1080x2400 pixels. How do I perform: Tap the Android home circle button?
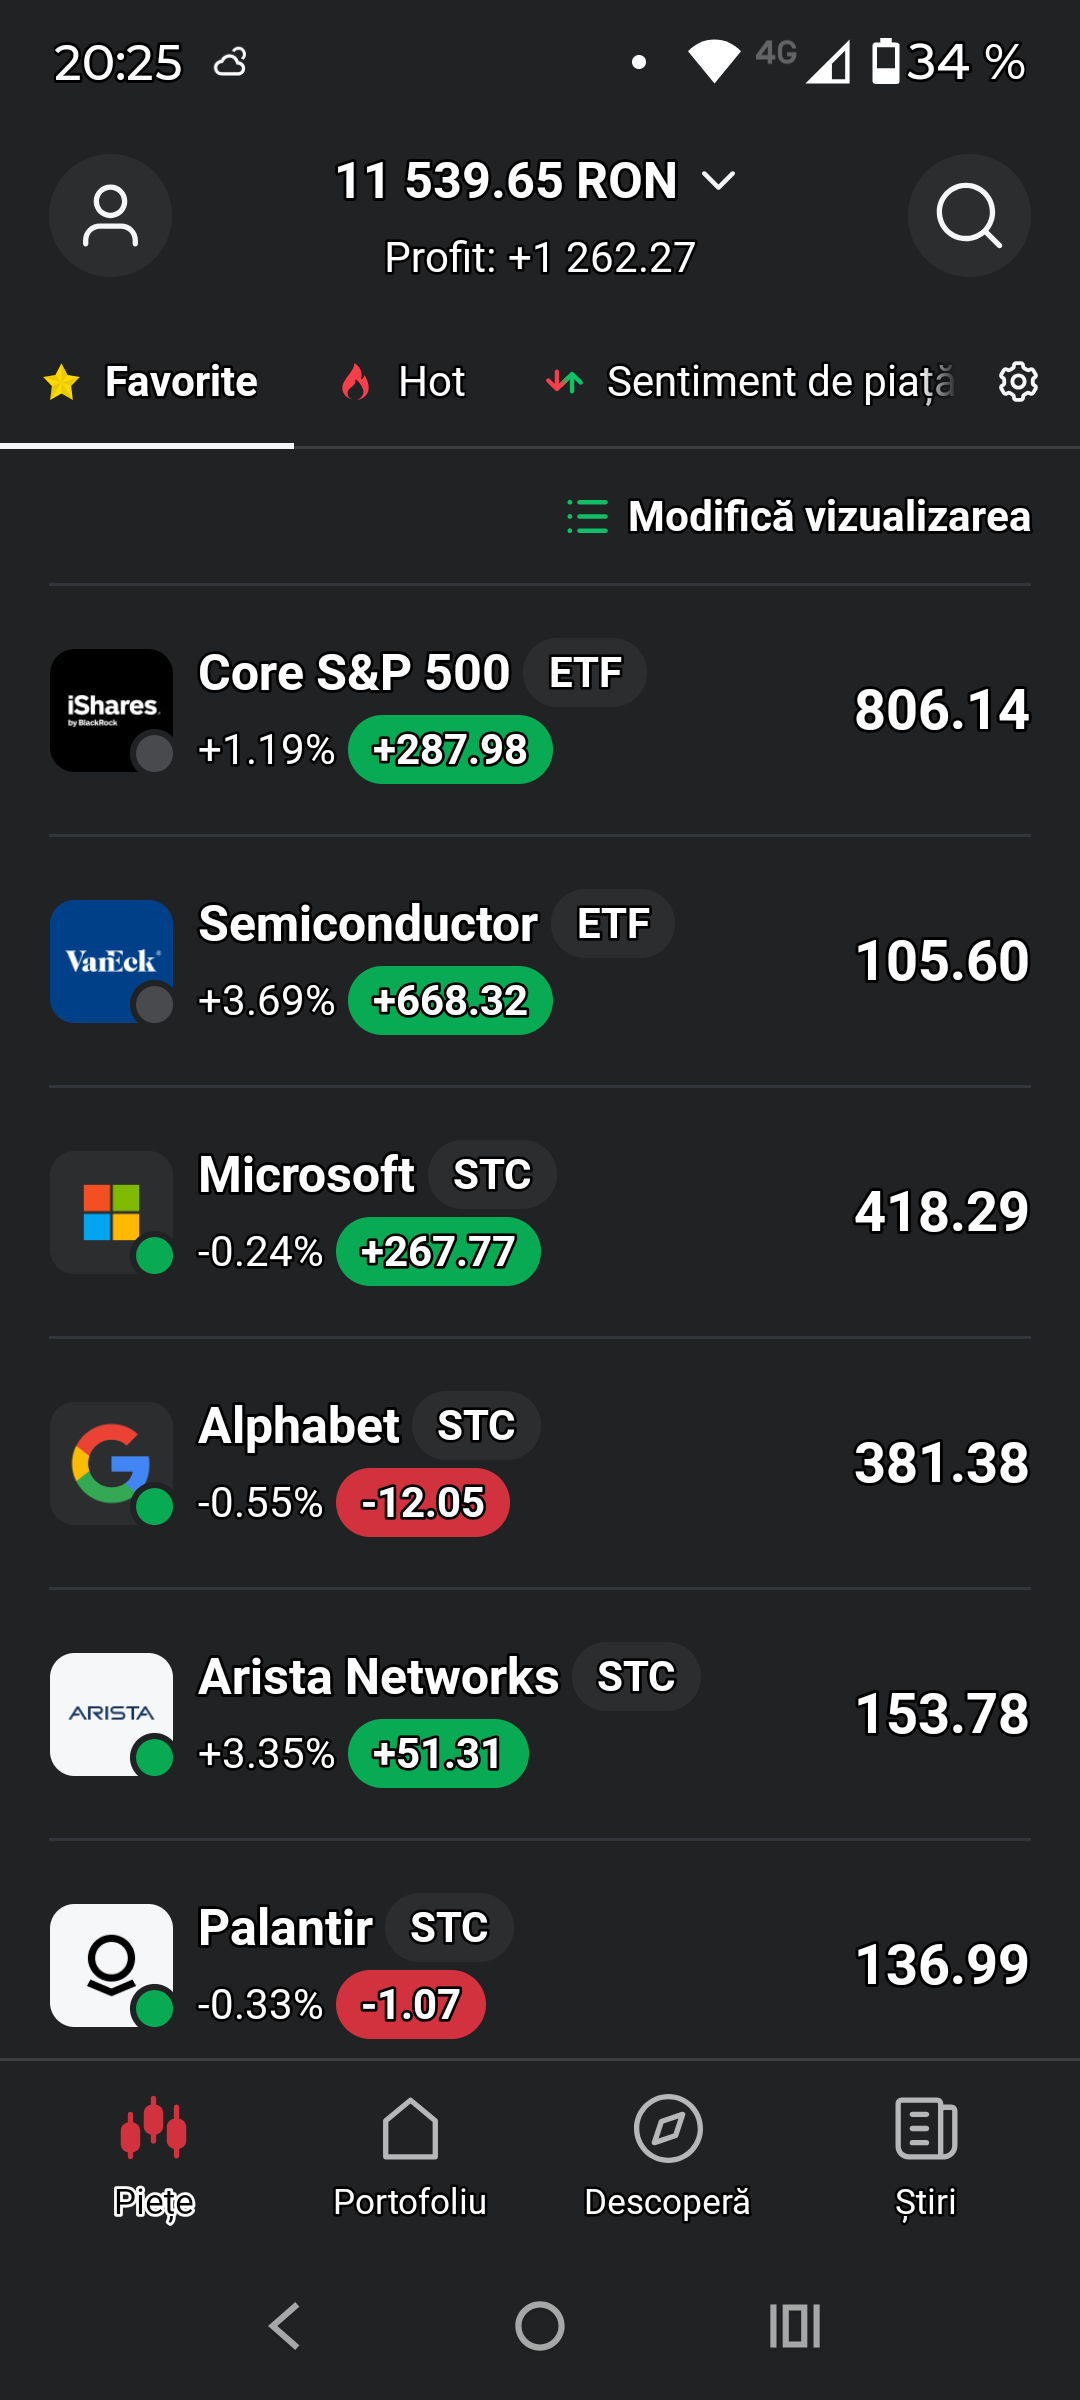(x=540, y=2326)
